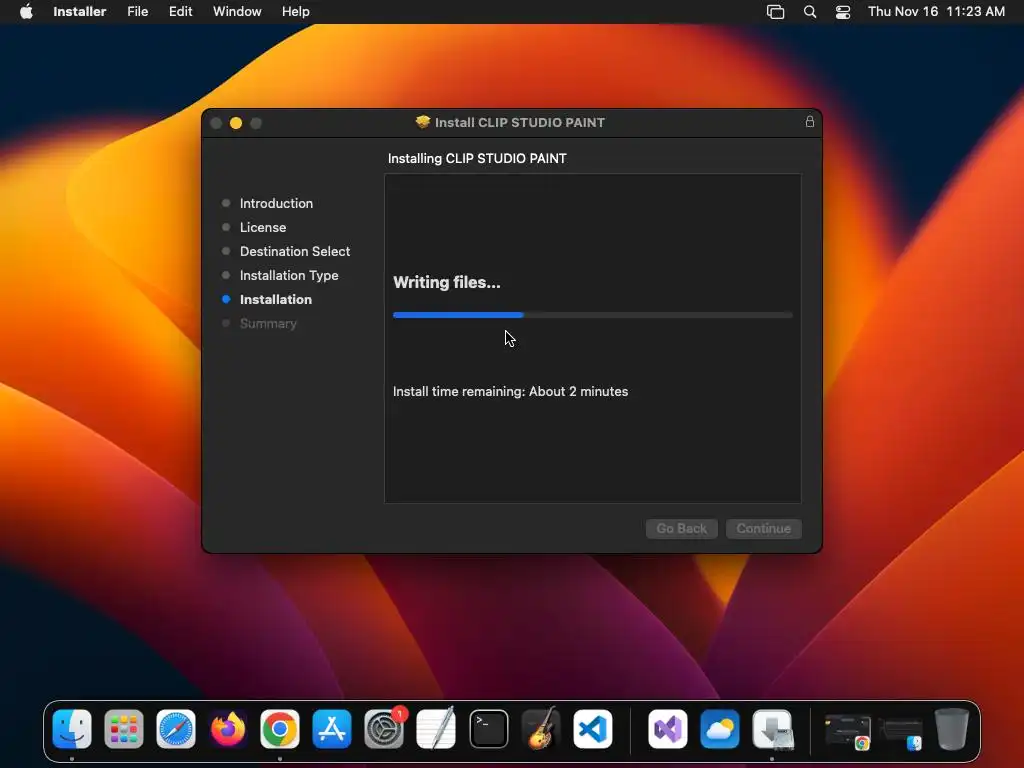Open Finder from the dock

[72, 728]
